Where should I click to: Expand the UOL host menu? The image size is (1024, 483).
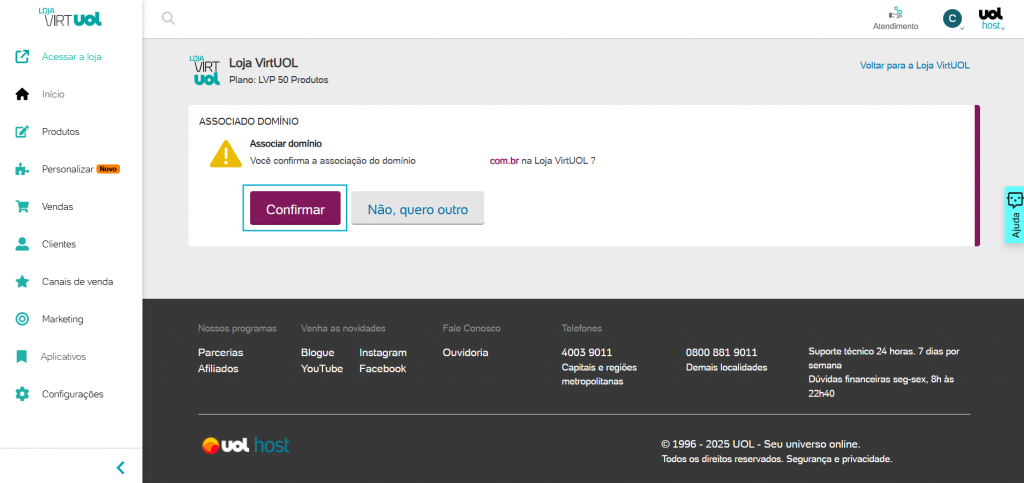(991, 19)
